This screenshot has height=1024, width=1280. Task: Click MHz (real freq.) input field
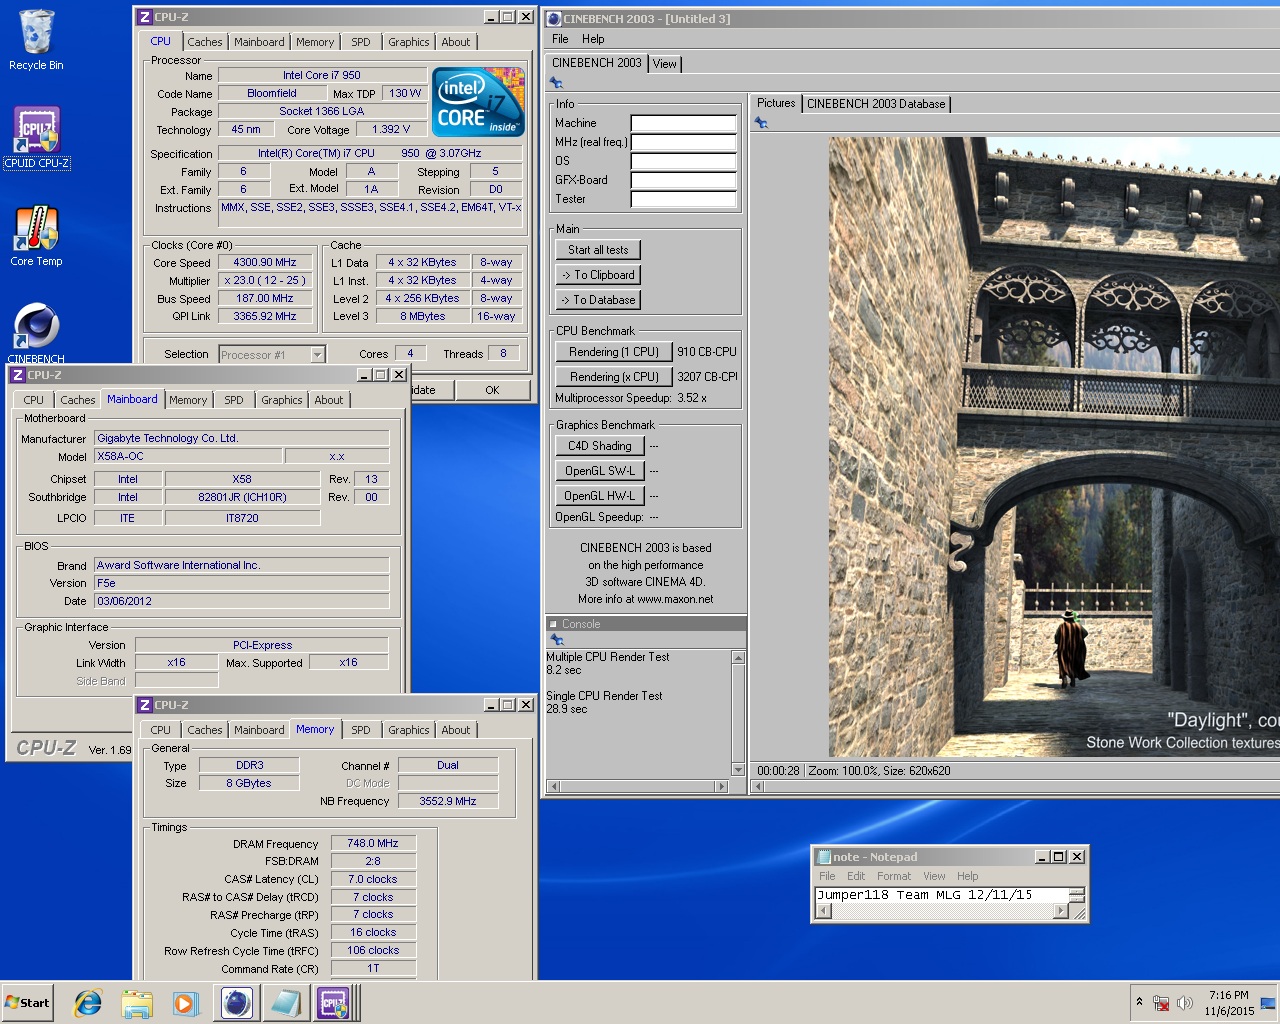tap(684, 142)
